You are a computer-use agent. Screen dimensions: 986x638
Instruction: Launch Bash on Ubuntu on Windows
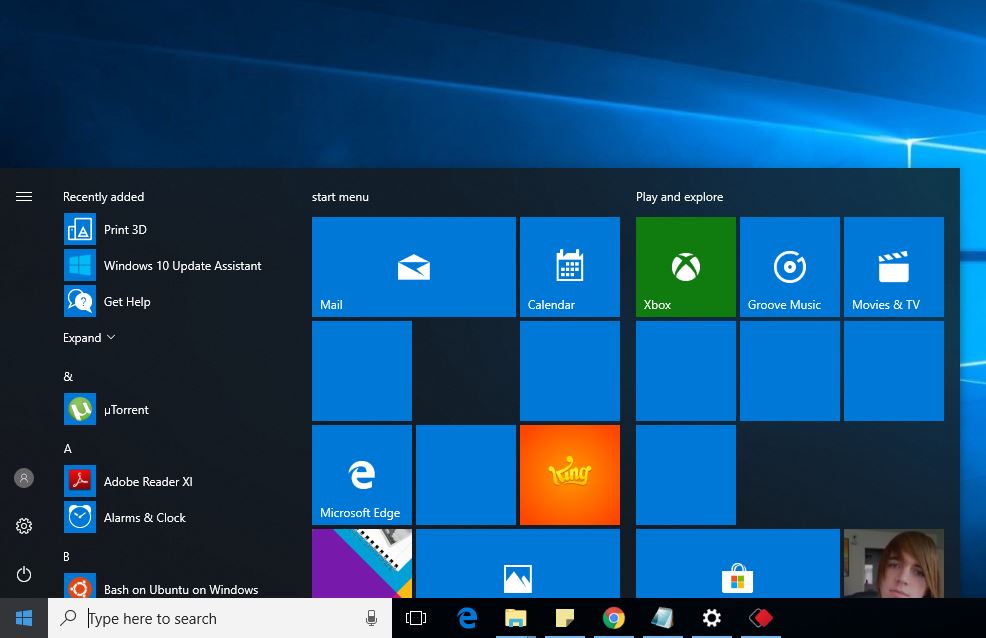[180, 589]
